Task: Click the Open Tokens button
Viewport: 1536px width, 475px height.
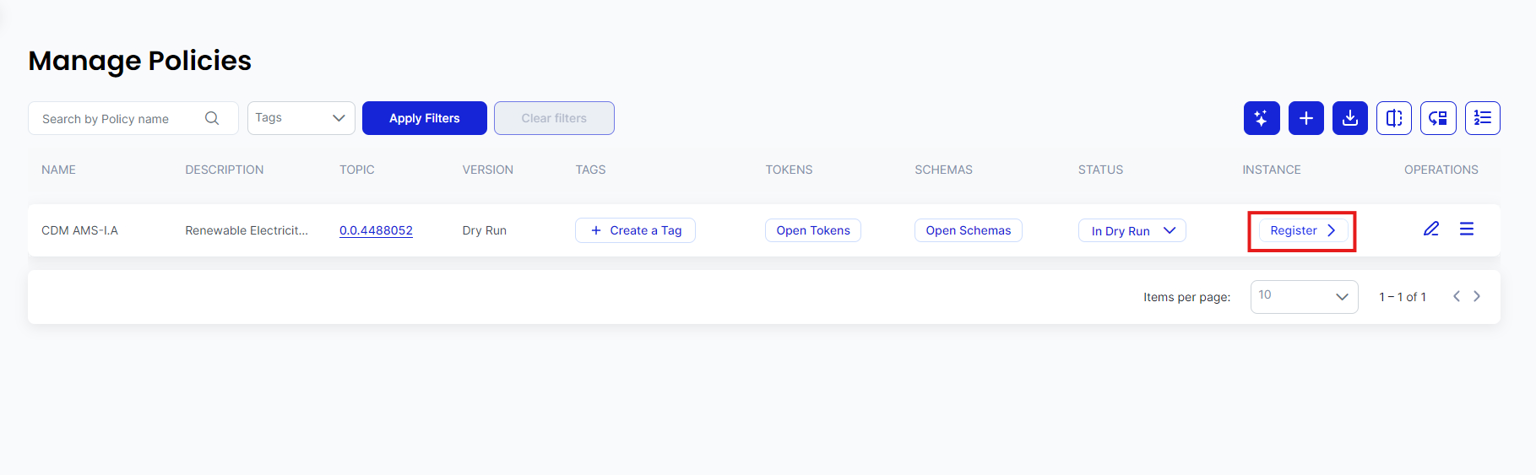Action: click(x=812, y=231)
